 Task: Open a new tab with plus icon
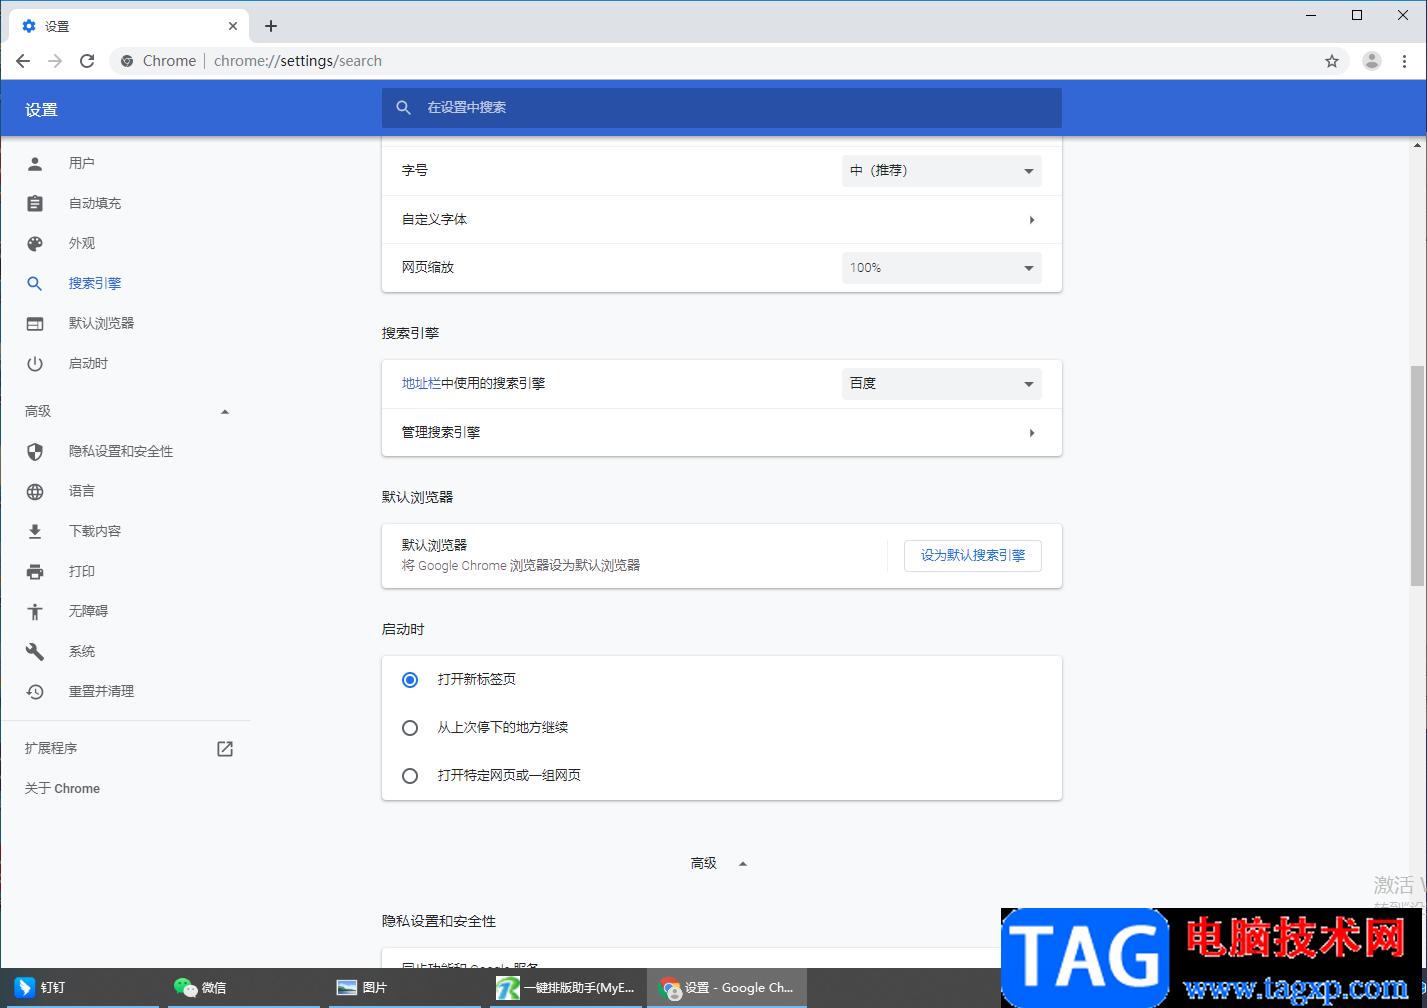[x=271, y=26]
